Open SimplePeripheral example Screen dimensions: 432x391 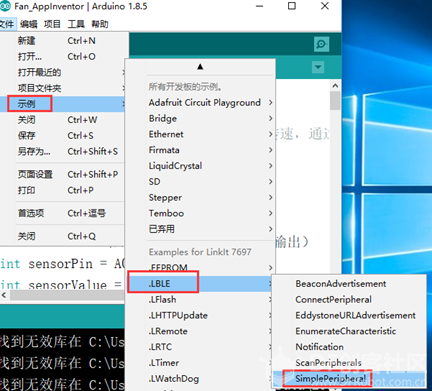tap(349, 379)
